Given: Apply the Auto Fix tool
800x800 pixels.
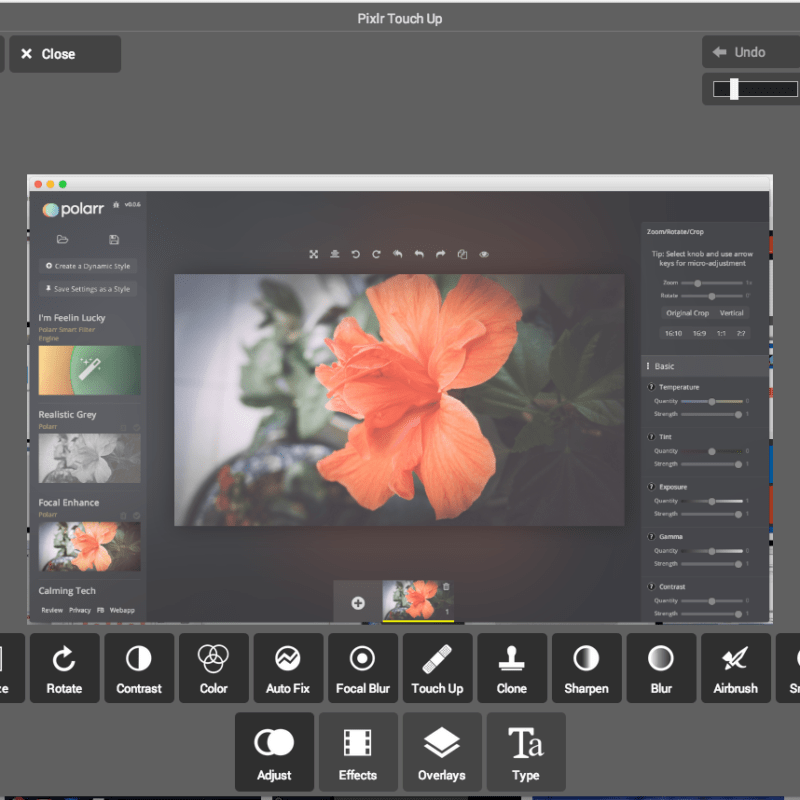Looking at the screenshot, I should 288,668.
